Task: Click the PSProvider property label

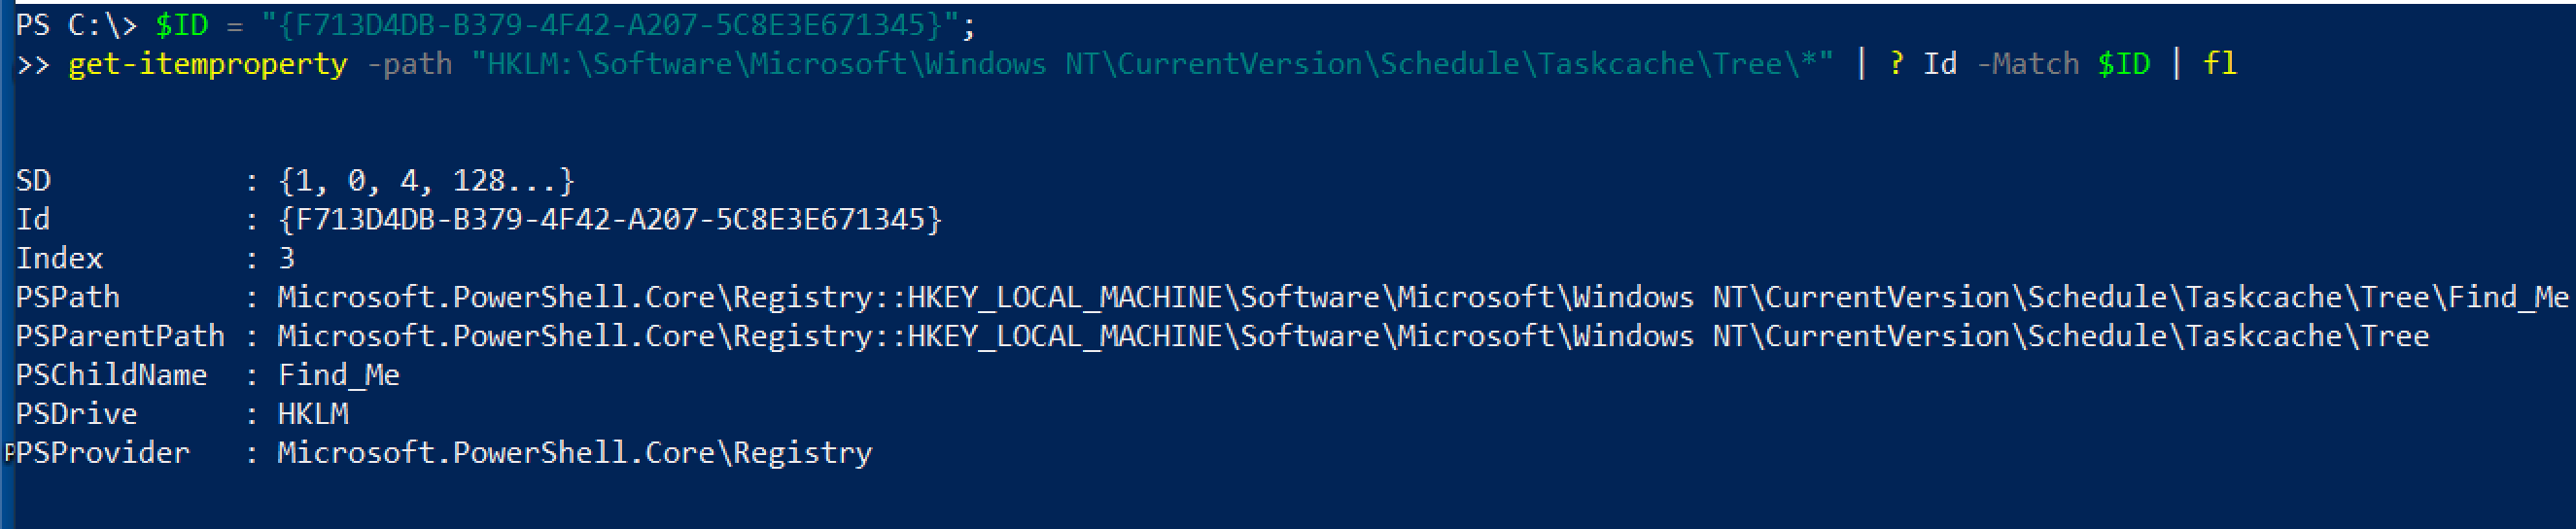Action: (103, 454)
